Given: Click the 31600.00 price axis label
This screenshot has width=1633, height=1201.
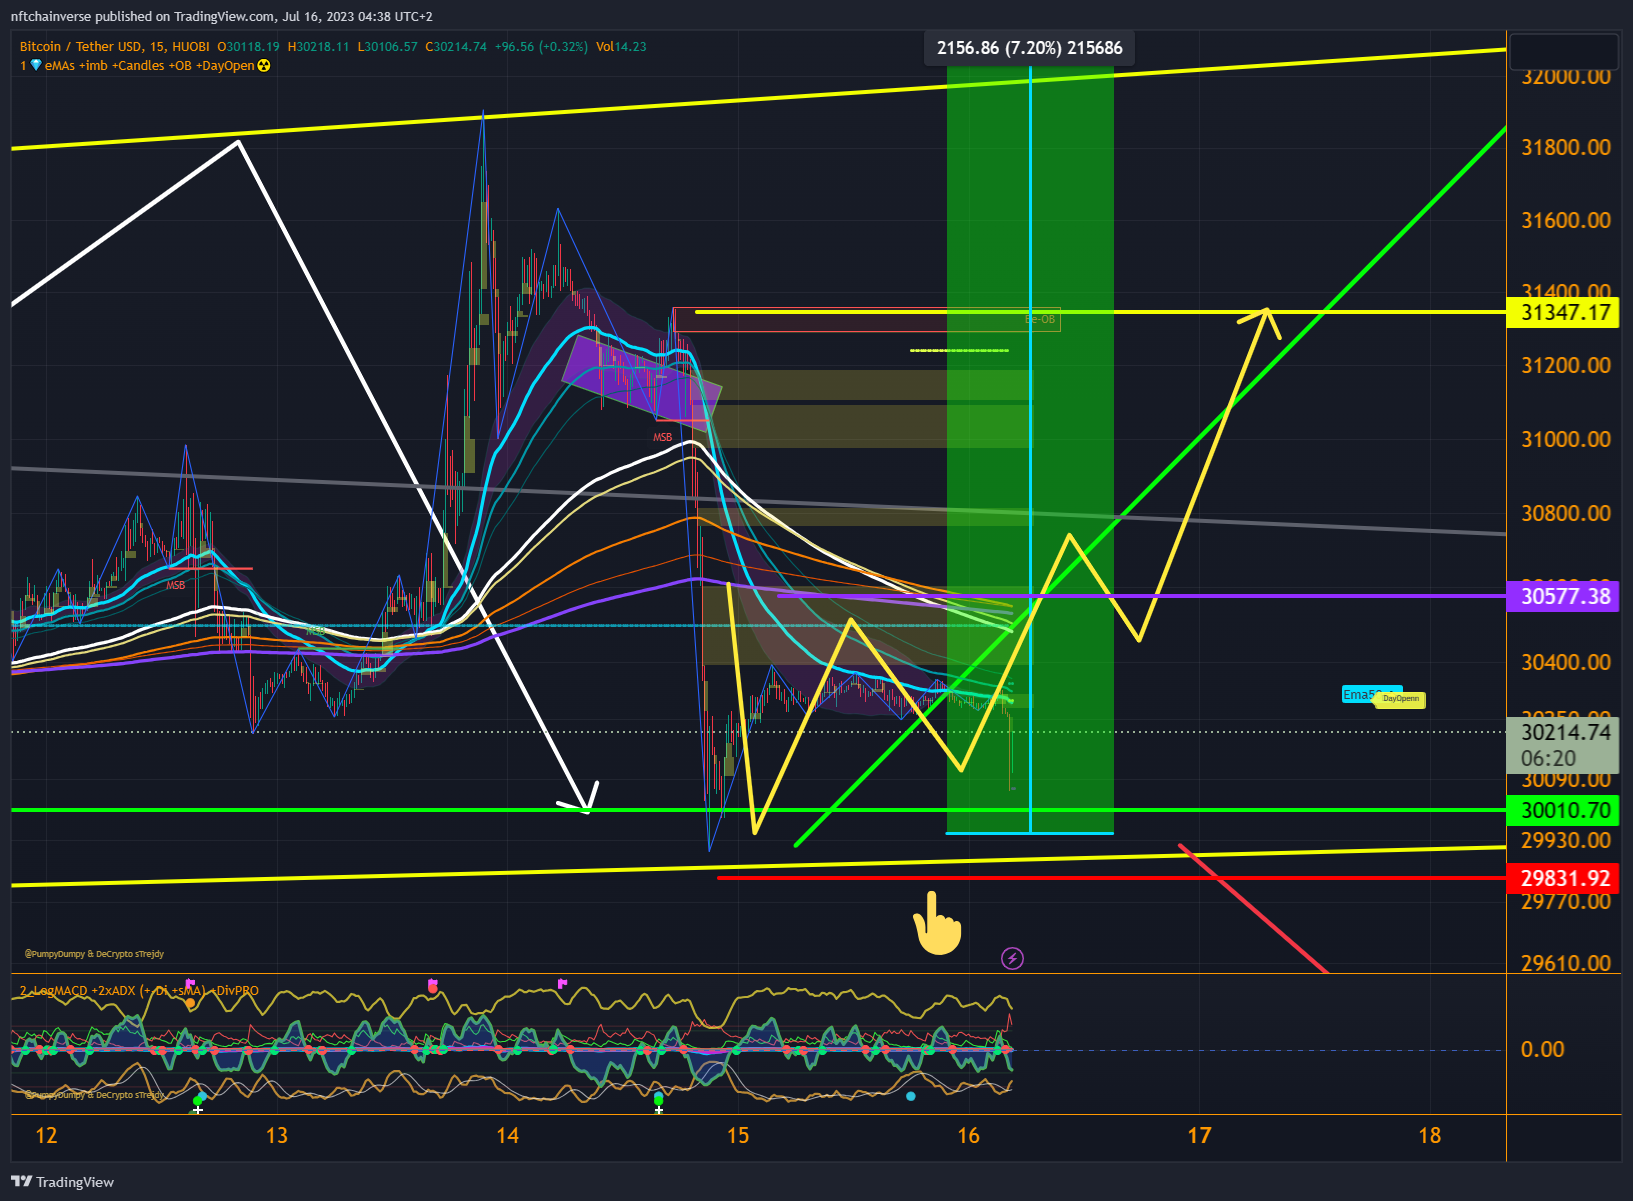Looking at the screenshot, I should point(1566,221).
